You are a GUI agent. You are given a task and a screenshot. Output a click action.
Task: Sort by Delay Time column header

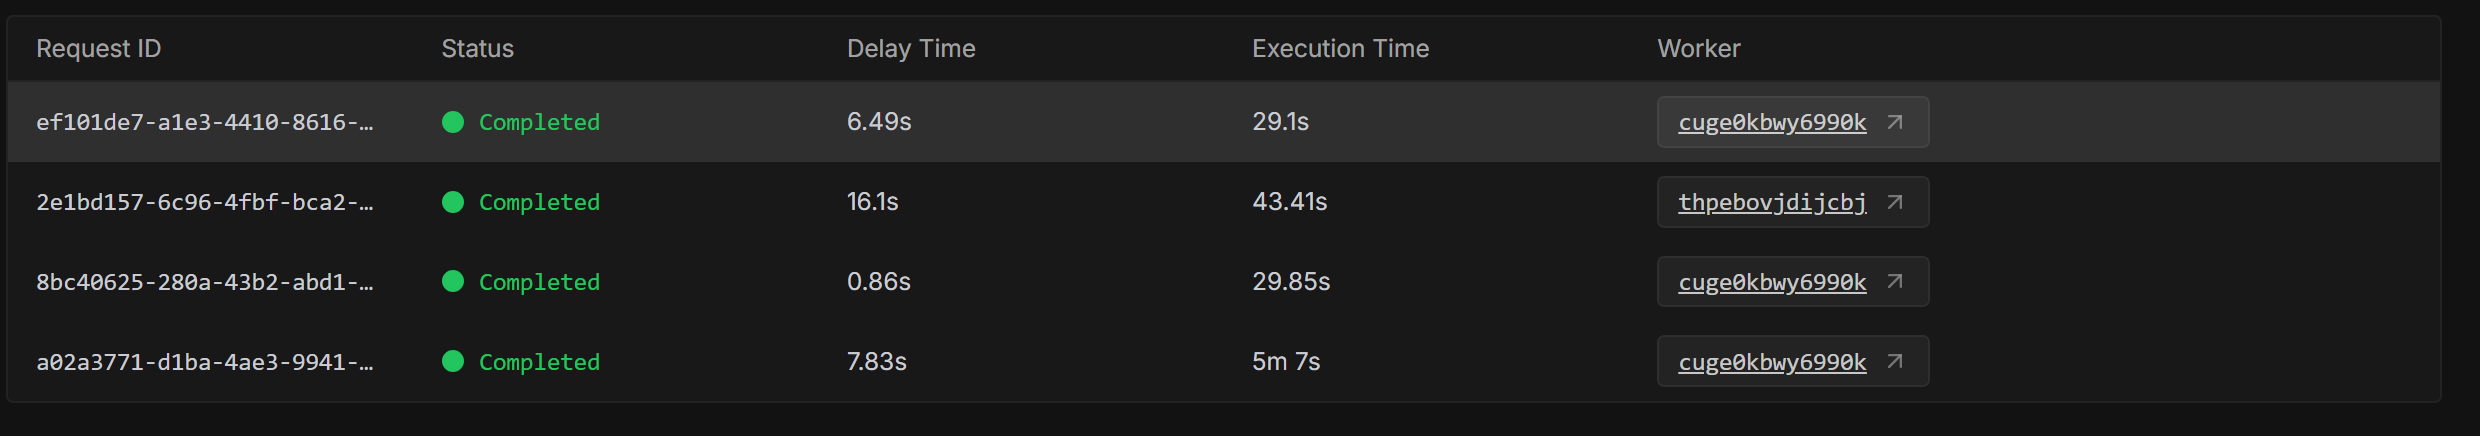click(911, 48)
